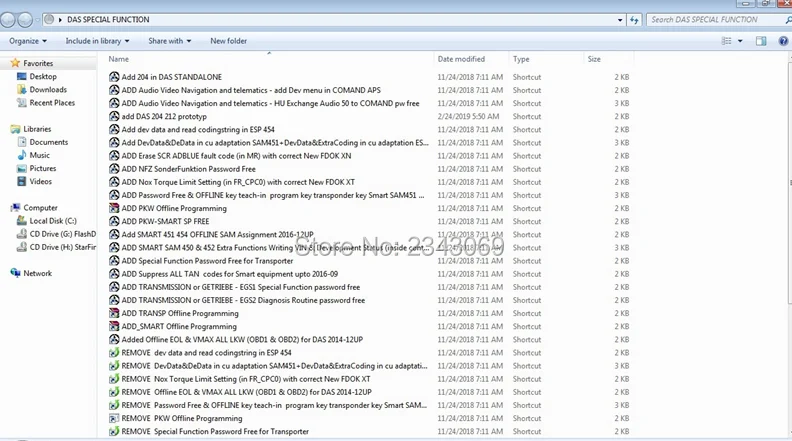Open Recent Places in the Favorites list
Screen dimensions: 792x441
click(52, 103)
